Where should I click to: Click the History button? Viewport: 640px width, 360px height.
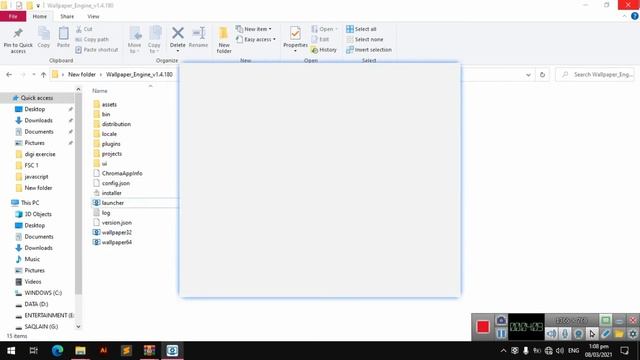(x=324, y=49)
